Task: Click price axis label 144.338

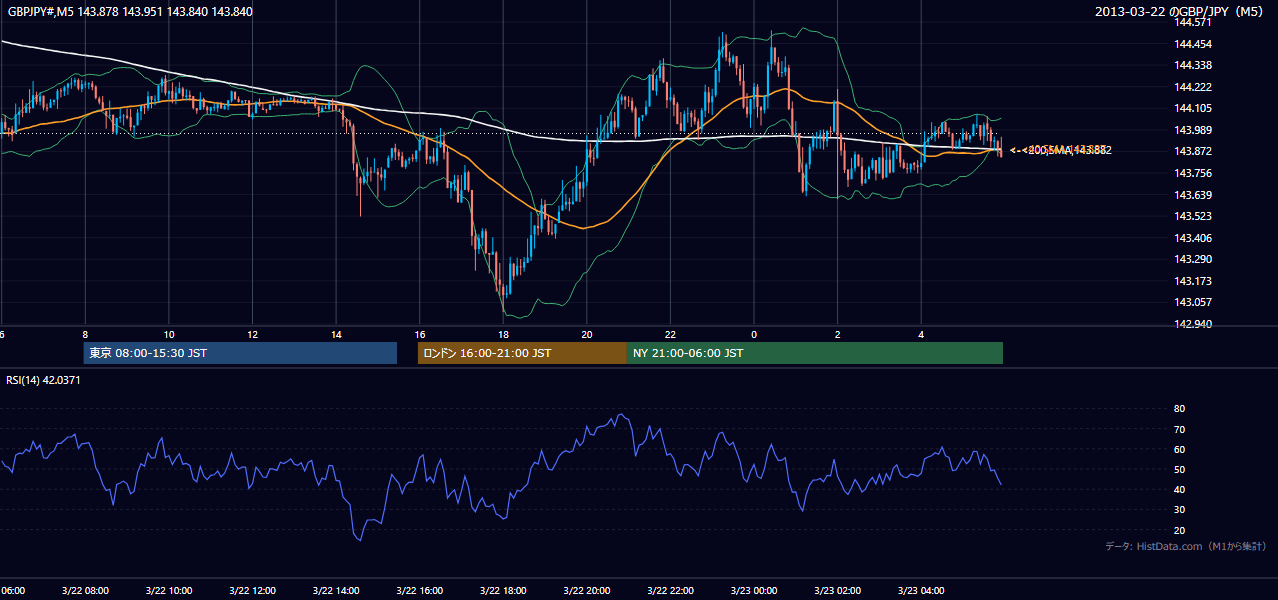Action: click(1194, 65)
